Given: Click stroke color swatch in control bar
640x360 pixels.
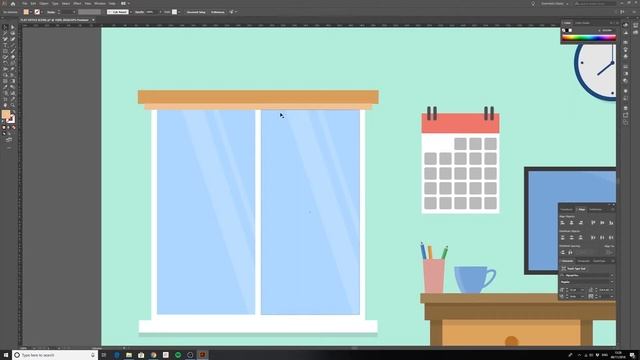Looking at the screenshot, I should tap(37, 12).
